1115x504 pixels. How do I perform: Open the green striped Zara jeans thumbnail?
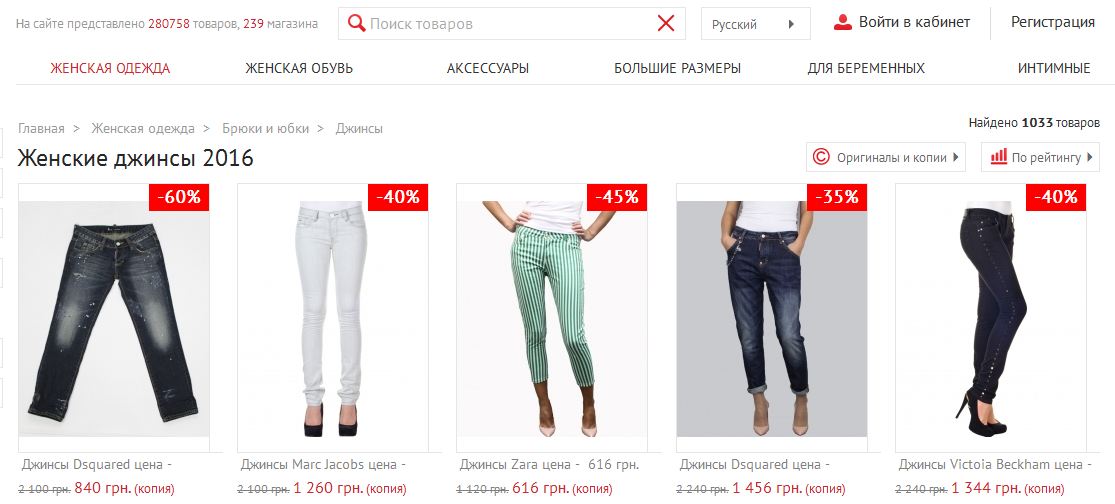[552, 318]
